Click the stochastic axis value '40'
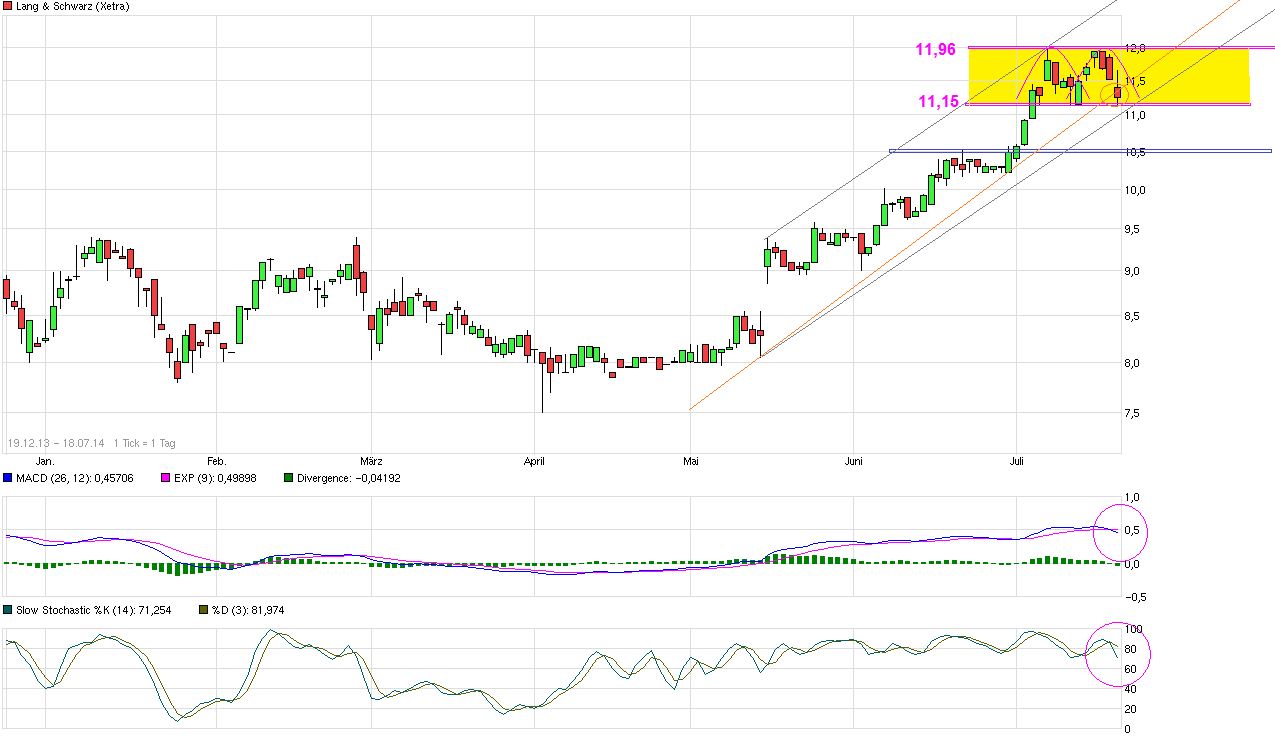1275x751 pixels. (x=1131, y=689)
